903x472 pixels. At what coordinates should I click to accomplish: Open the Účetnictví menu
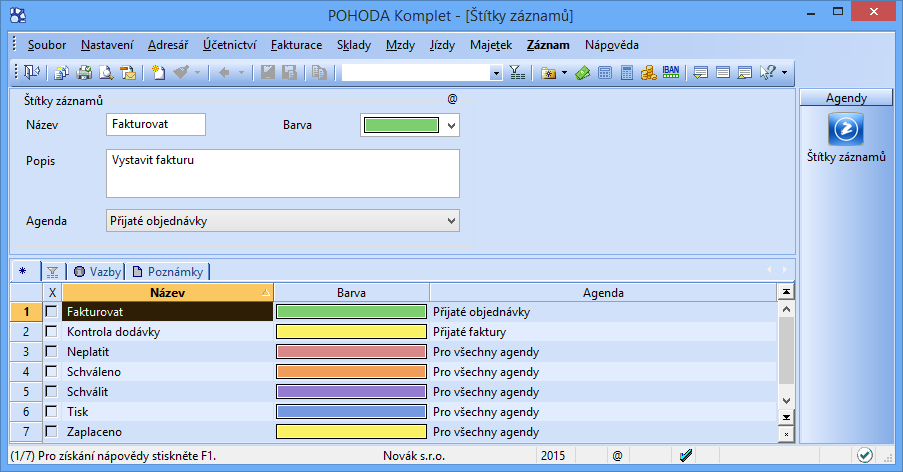[229, 45]
